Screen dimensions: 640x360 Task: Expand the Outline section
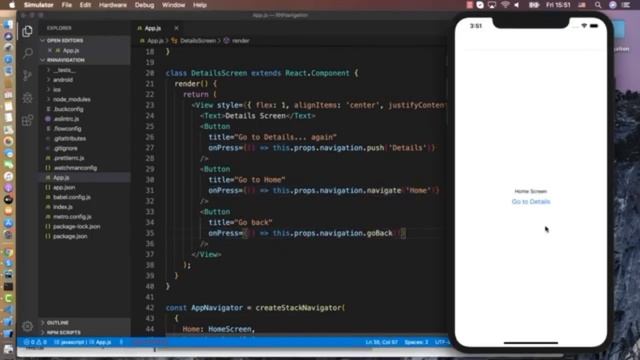[x=58, y=322]
